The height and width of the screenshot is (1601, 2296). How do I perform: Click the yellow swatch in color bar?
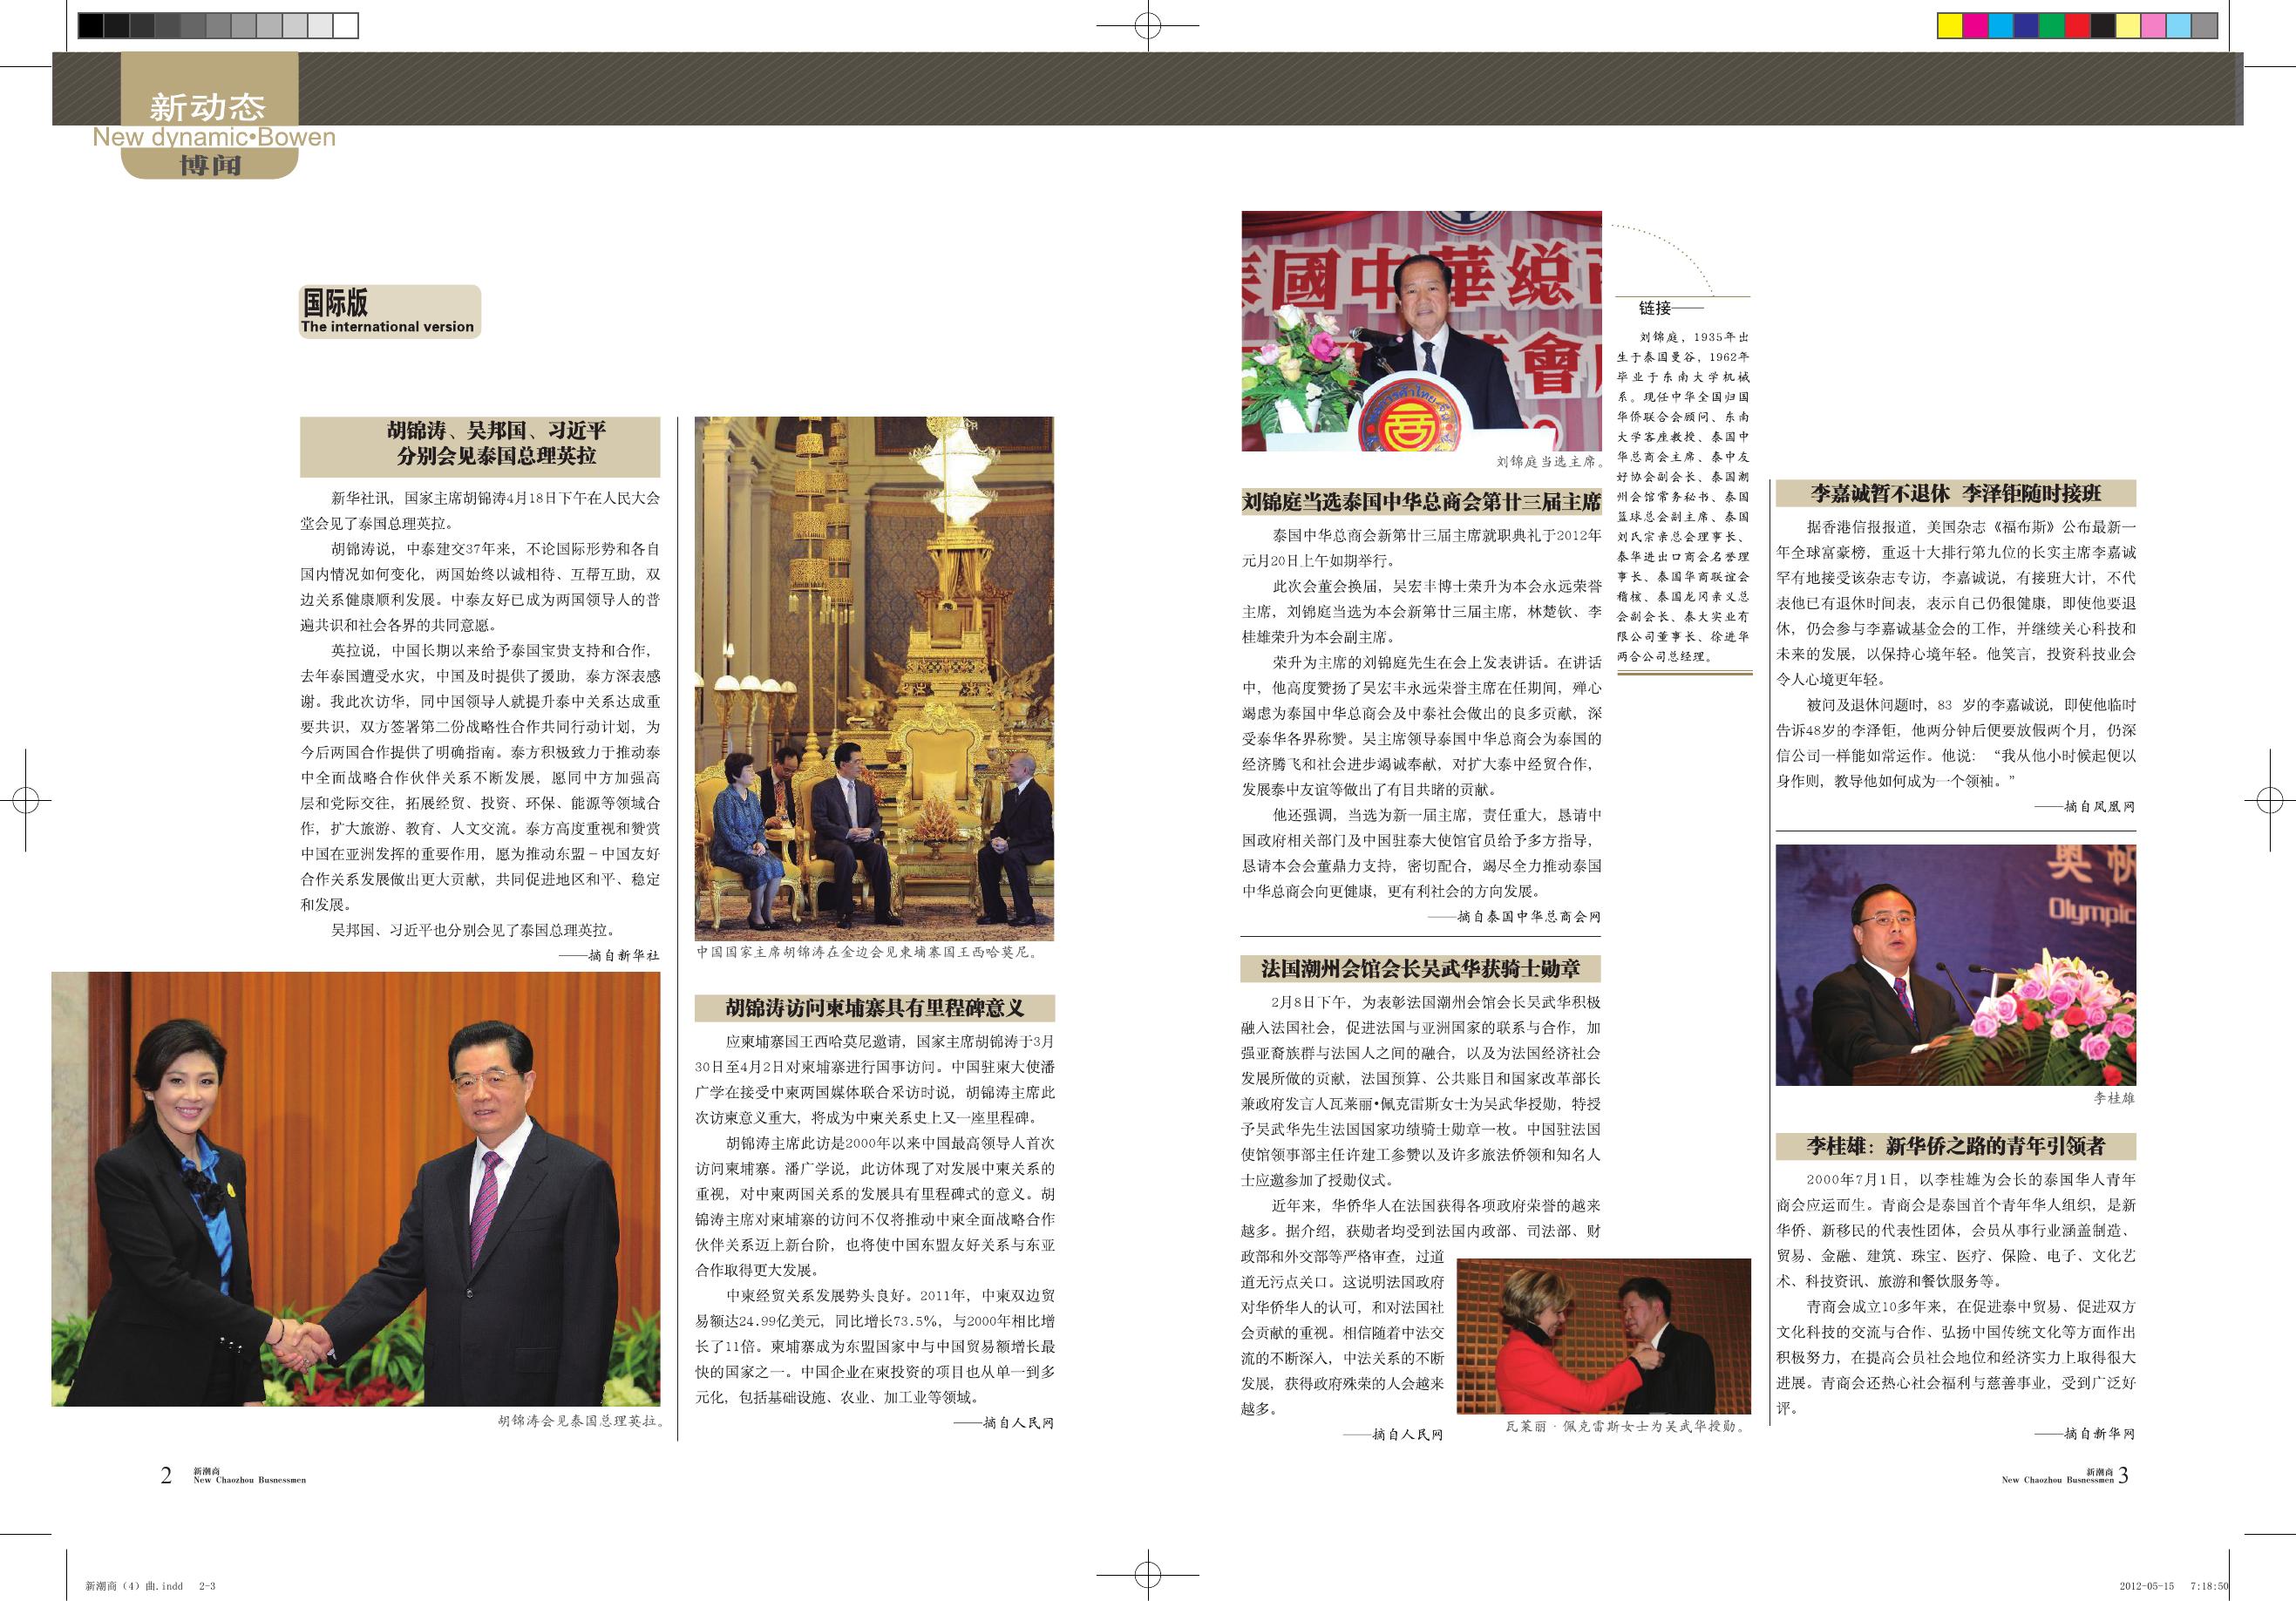(x=1949, y=26)
